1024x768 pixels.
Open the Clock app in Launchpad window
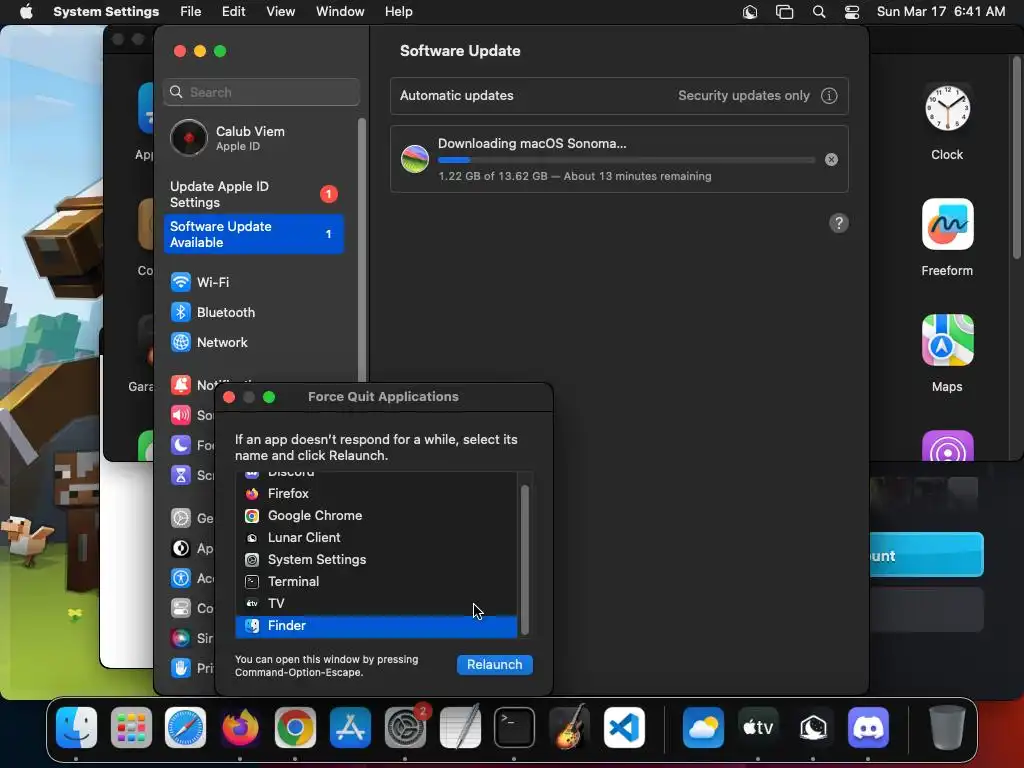(947, 108)
